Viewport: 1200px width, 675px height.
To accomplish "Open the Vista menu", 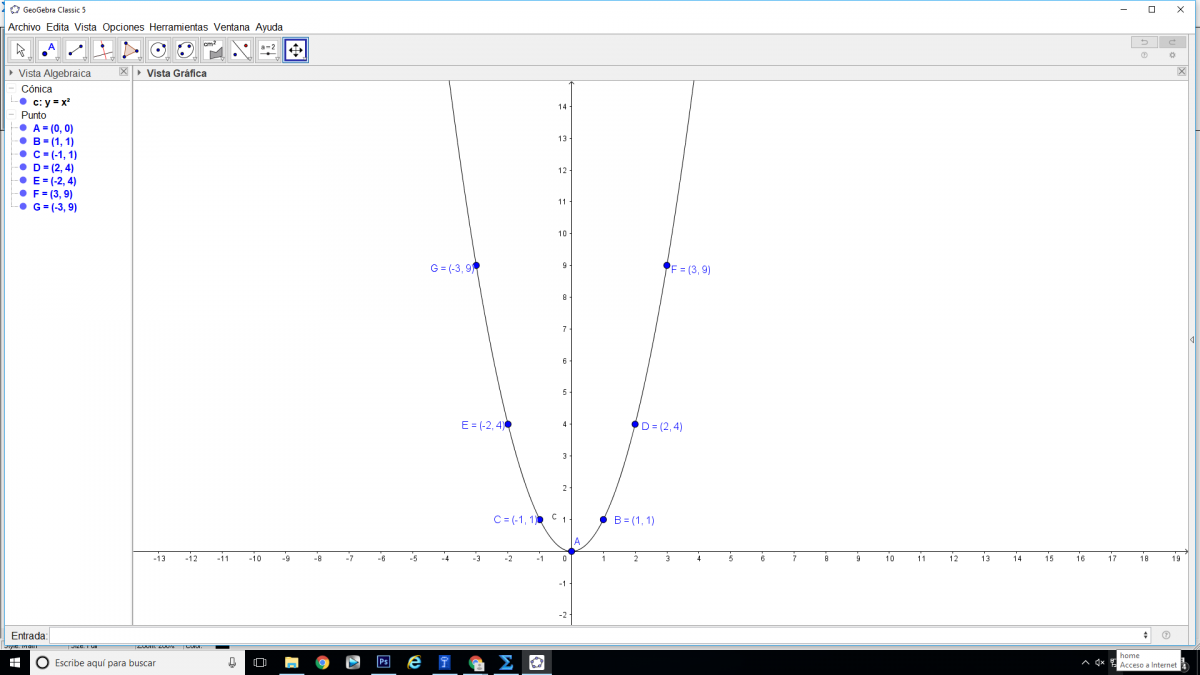I will [x=86, y=27].
